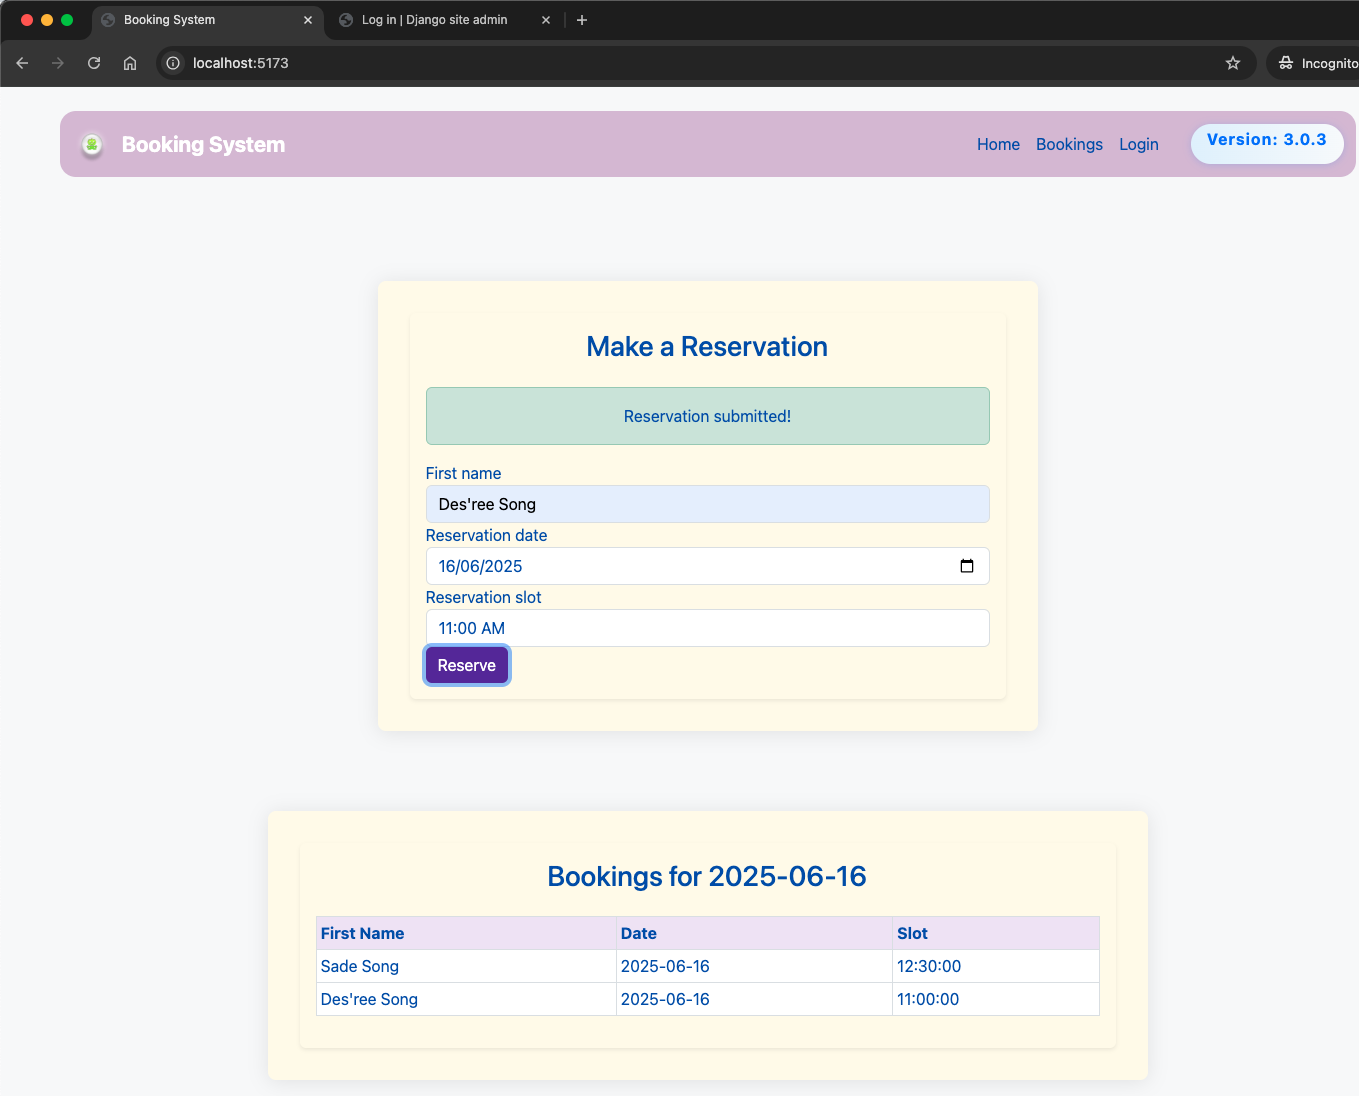Bookmark this page with star icon
The width and height of the screenshot is (1359, 1096).
[1233, 63]
